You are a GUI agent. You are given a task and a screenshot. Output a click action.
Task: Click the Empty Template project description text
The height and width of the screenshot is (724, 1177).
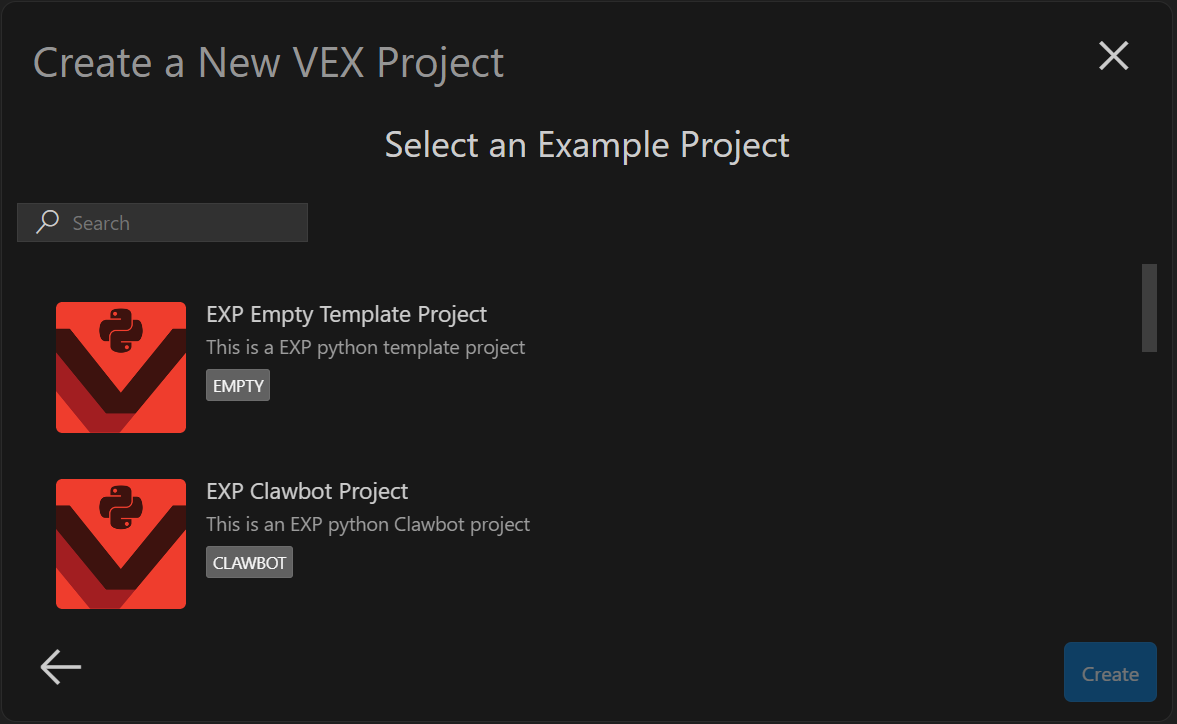[x=366, y=347]
